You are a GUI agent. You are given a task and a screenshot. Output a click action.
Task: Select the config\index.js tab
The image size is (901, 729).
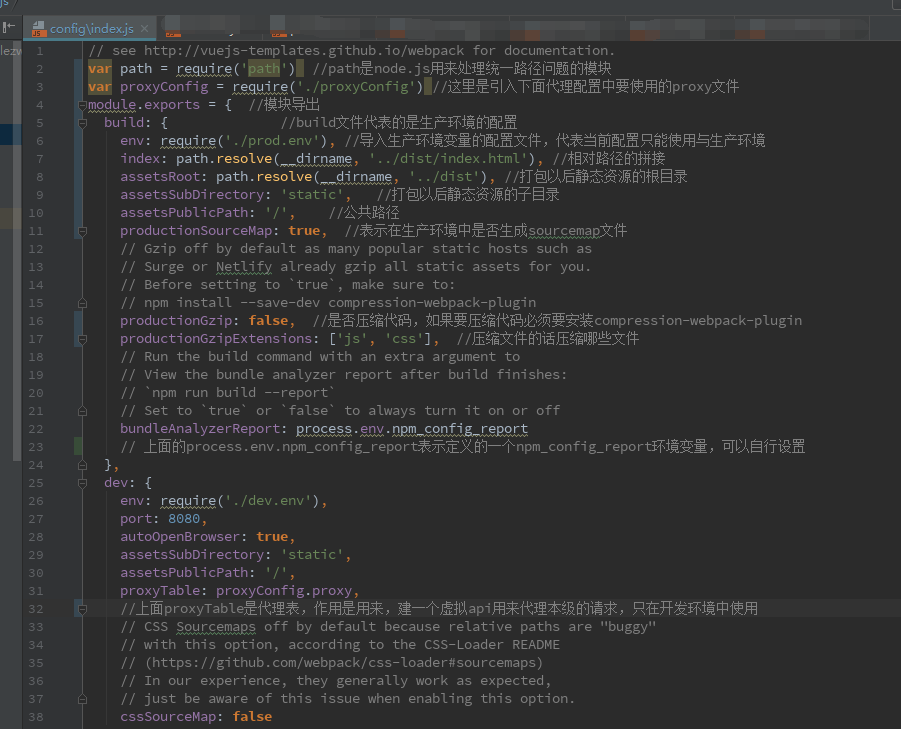coord(88,28)
